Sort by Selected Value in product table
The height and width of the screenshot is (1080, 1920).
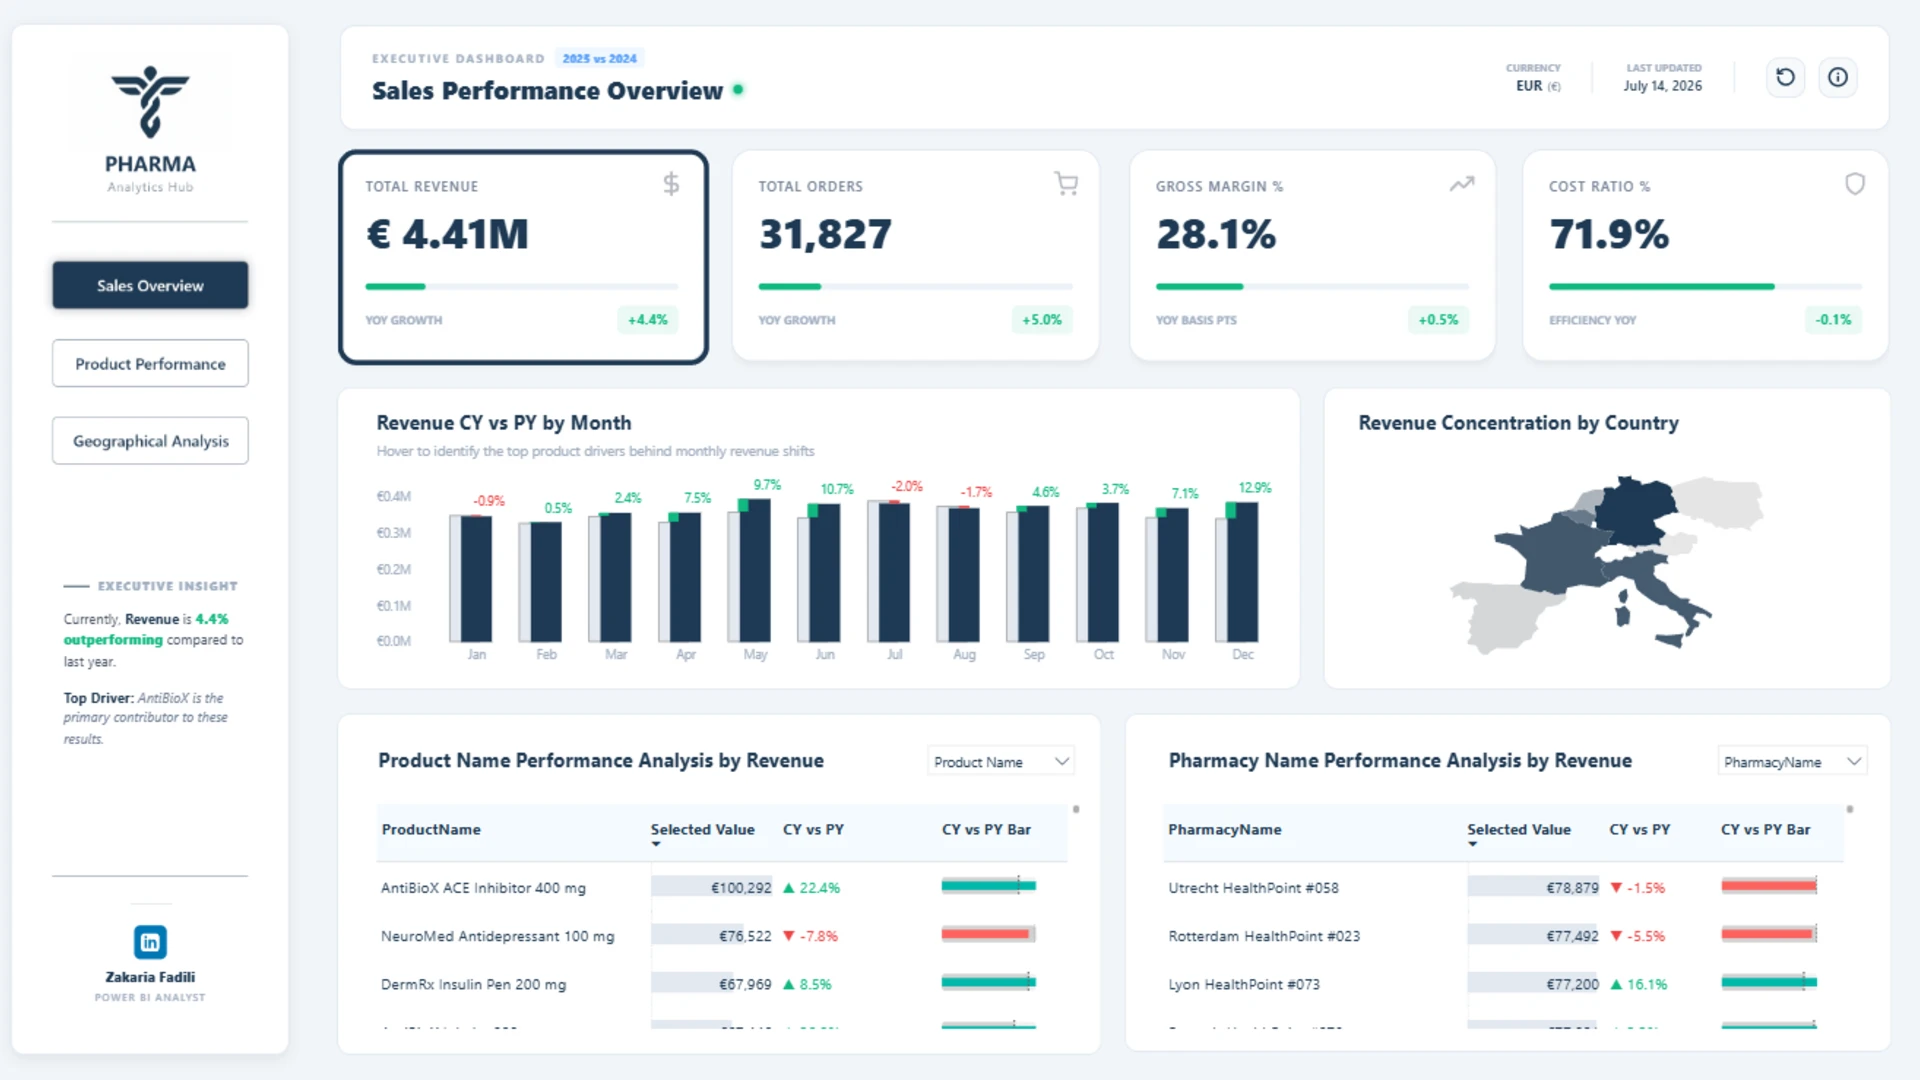click(702, 830)
